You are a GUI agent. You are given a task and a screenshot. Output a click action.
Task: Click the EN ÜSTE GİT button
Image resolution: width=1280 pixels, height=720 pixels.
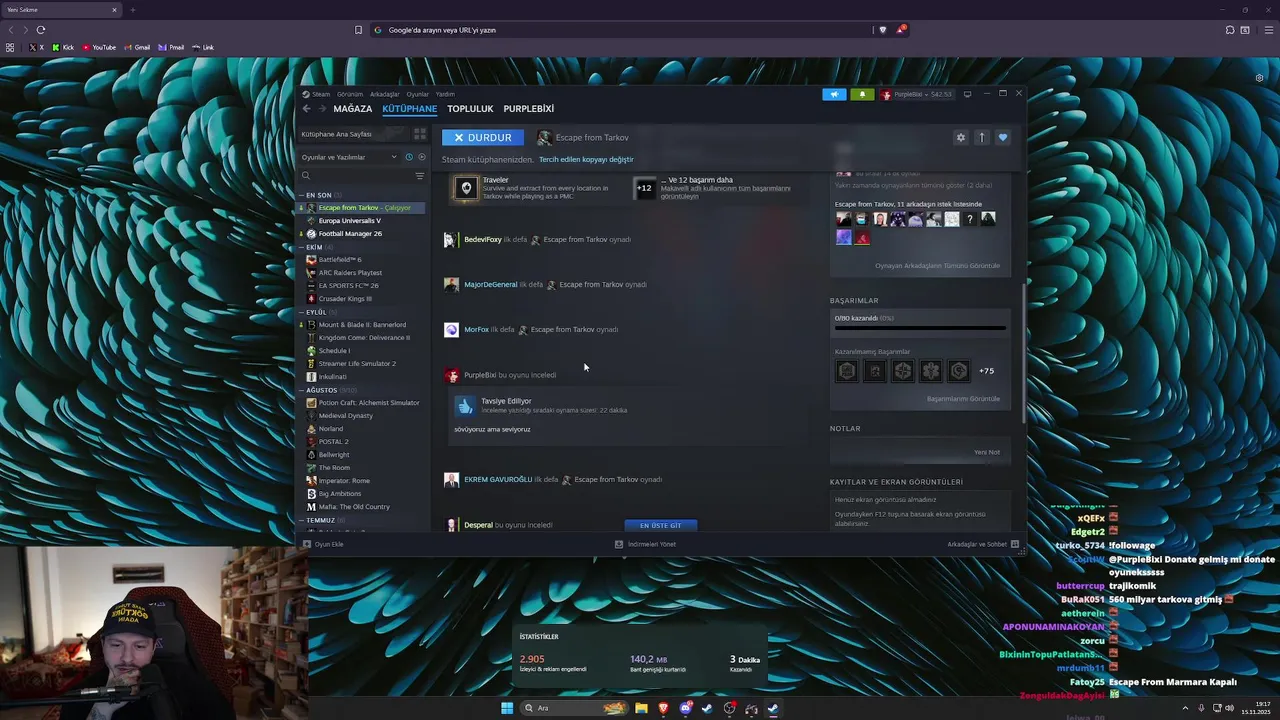click(x=661, y=525)
